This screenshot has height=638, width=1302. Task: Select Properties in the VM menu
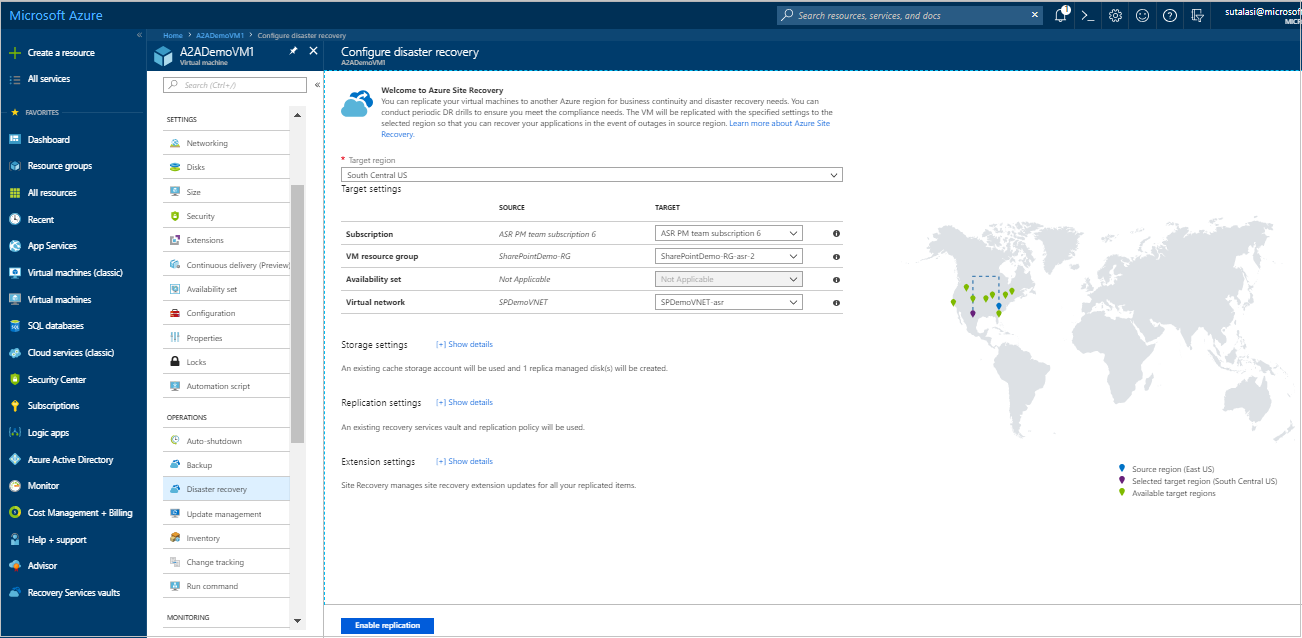click(x=226, y=338)
